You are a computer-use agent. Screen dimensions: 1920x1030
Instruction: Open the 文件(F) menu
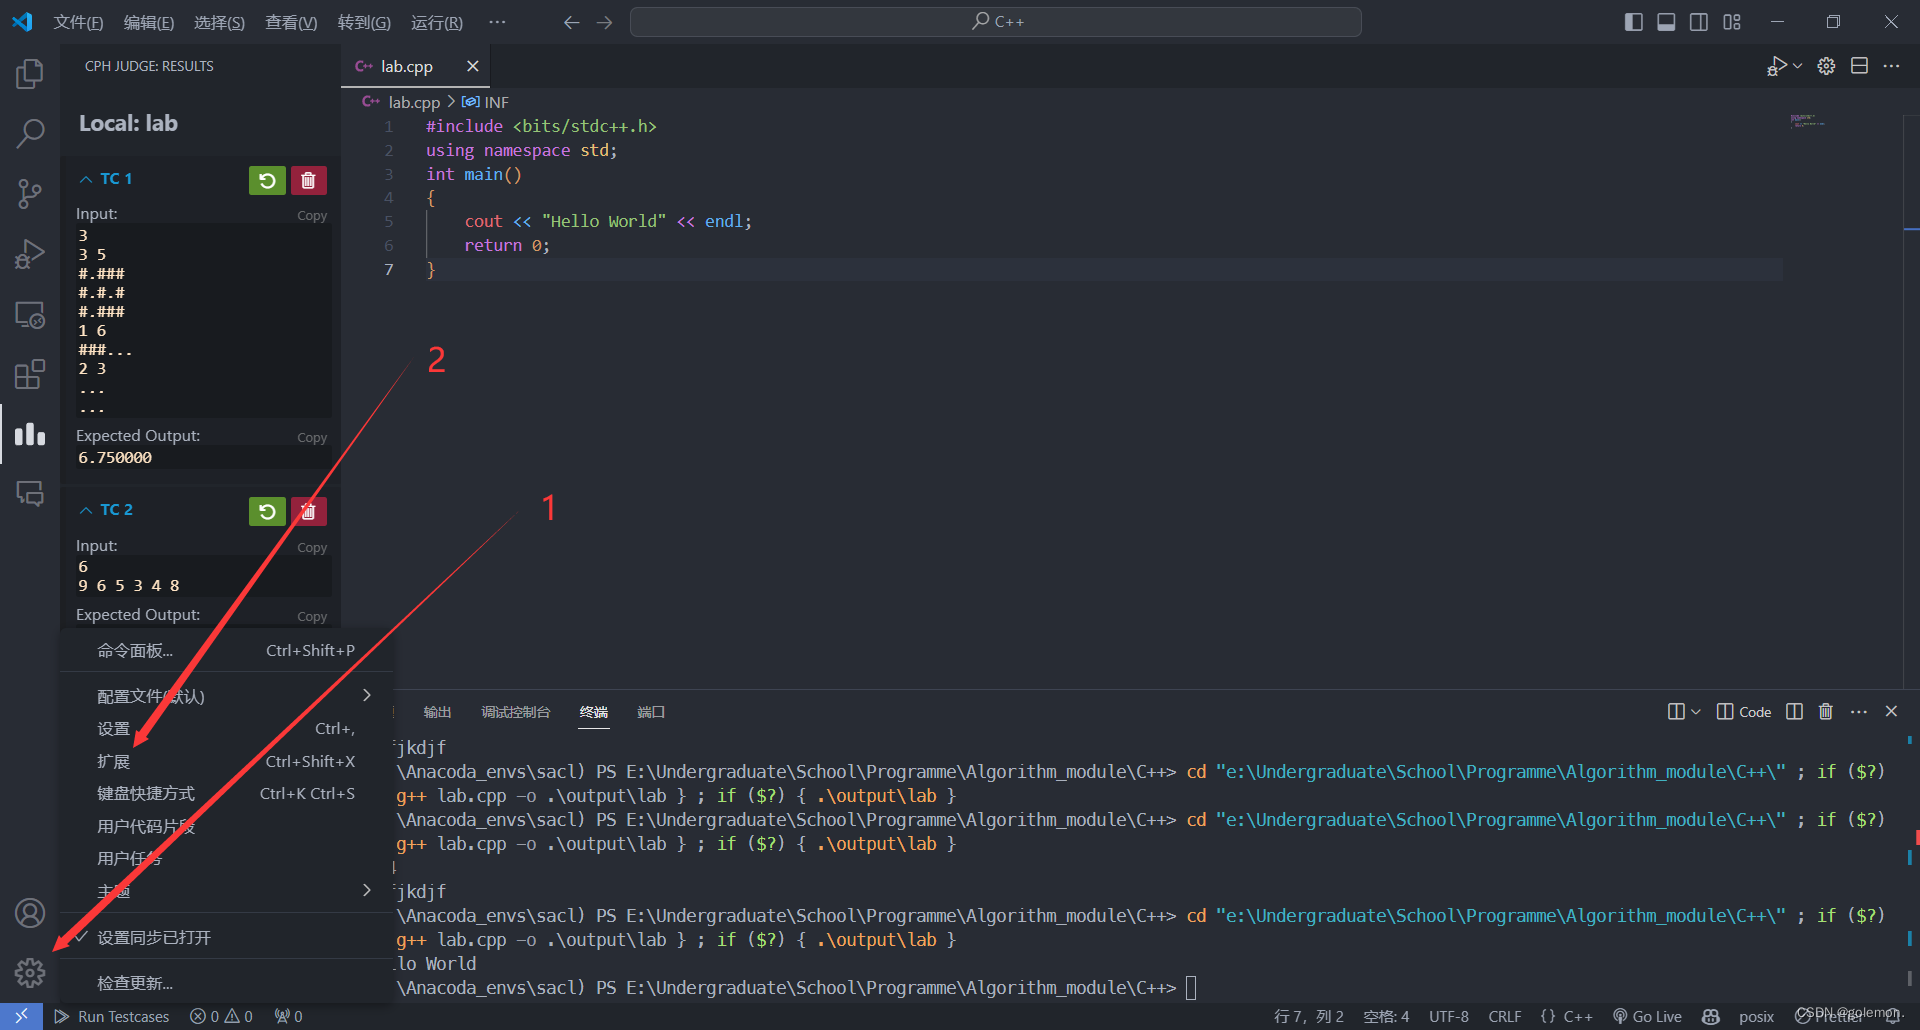(78, 22)
